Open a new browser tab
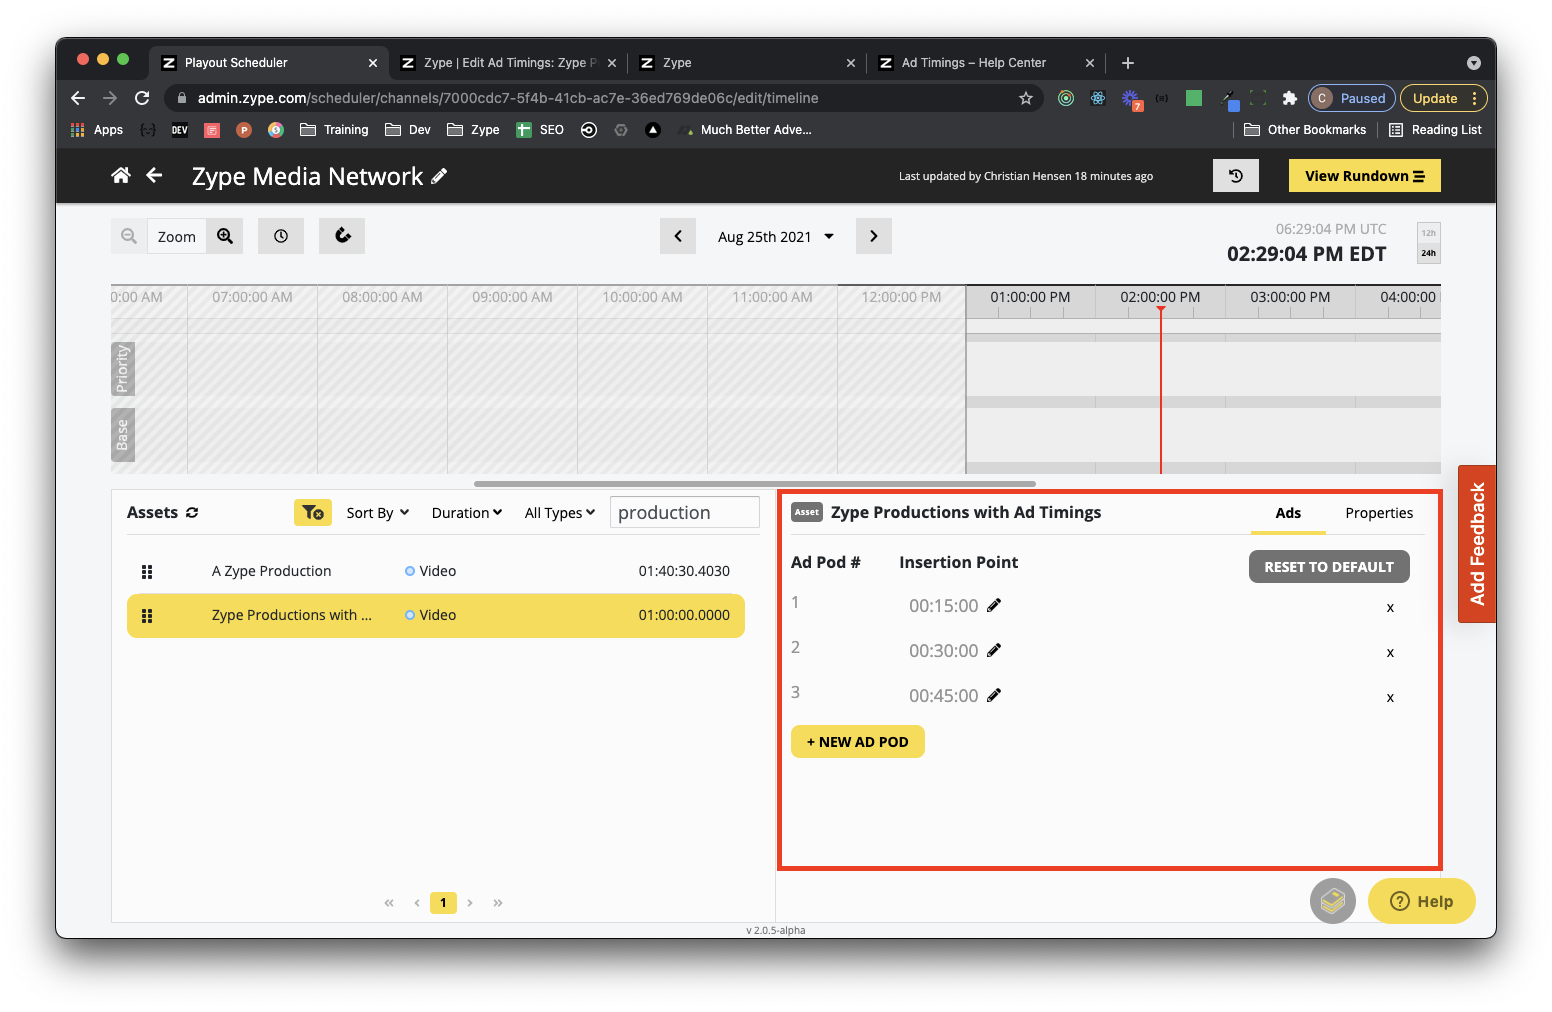 (1128, 62)
